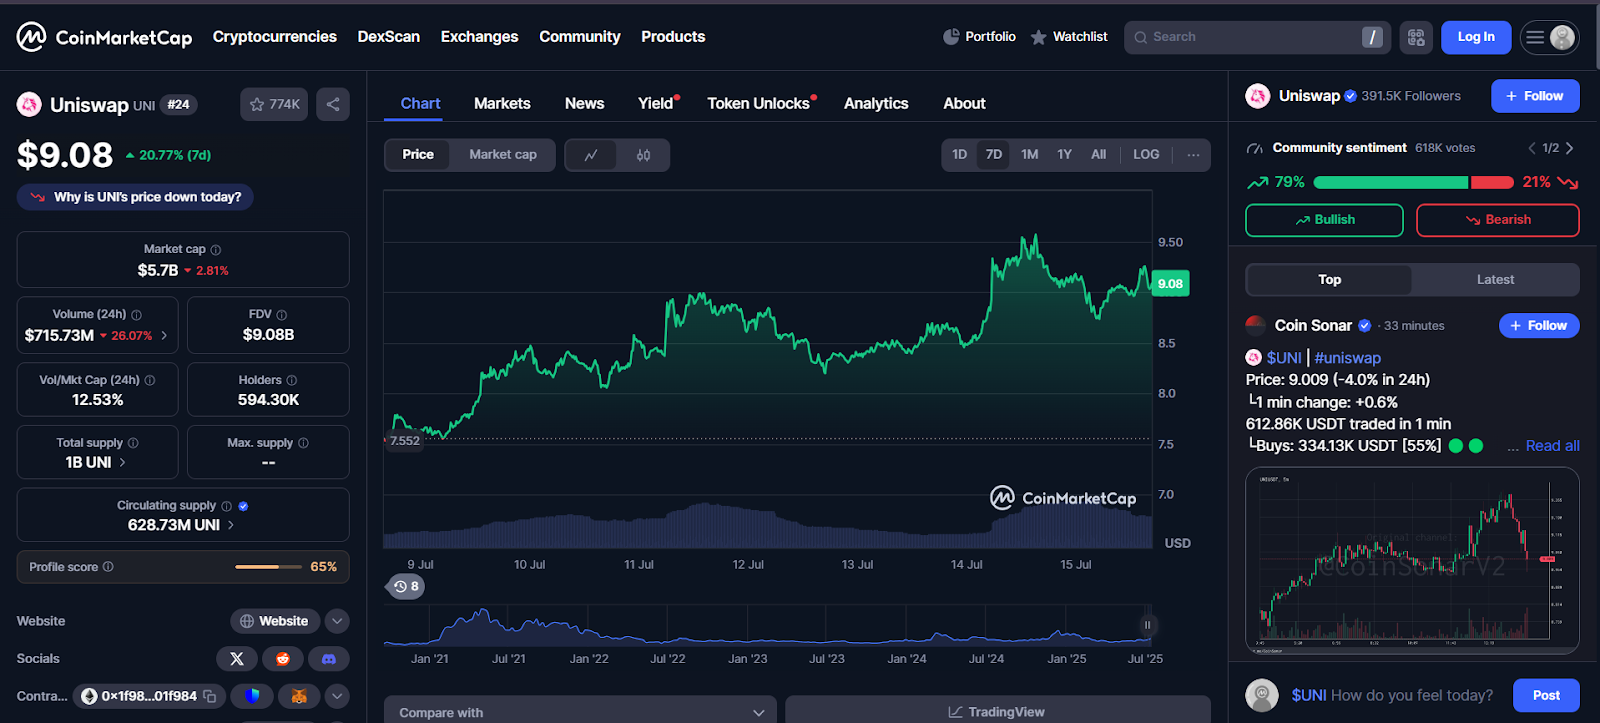The image size is (1600, 723).
Task: Expand the Website links dropdown chevron
Action: click(337, 622)
